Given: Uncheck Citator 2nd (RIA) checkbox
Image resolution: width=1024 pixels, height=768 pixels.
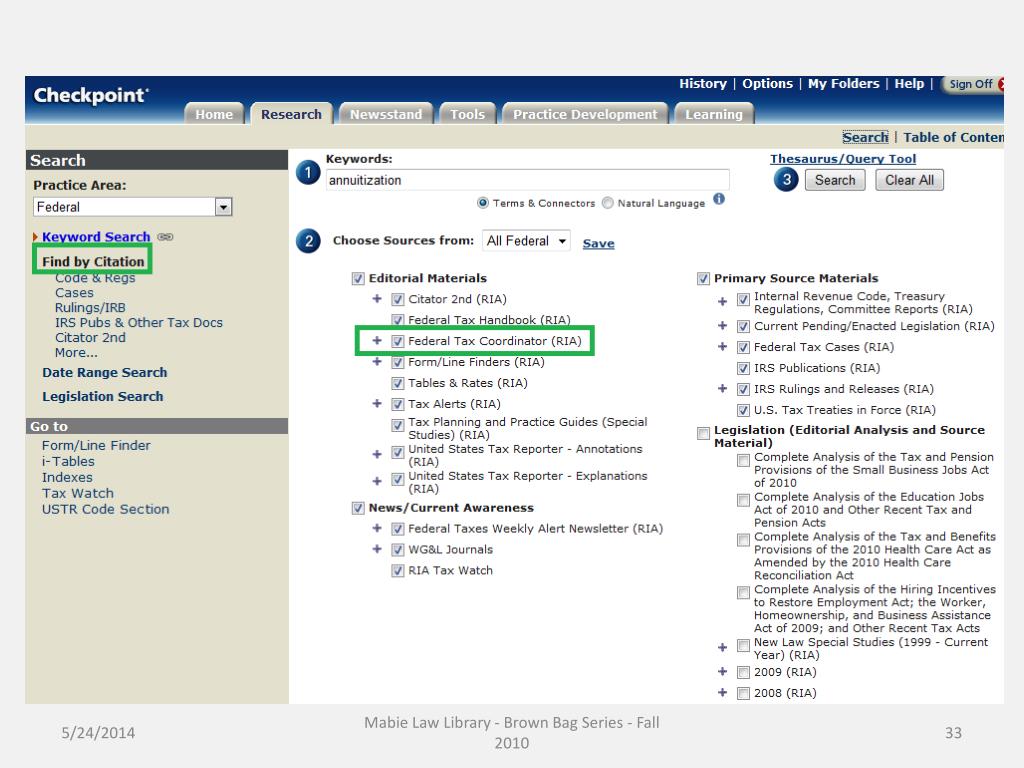Looking at the screenshot, I should 398,300.
